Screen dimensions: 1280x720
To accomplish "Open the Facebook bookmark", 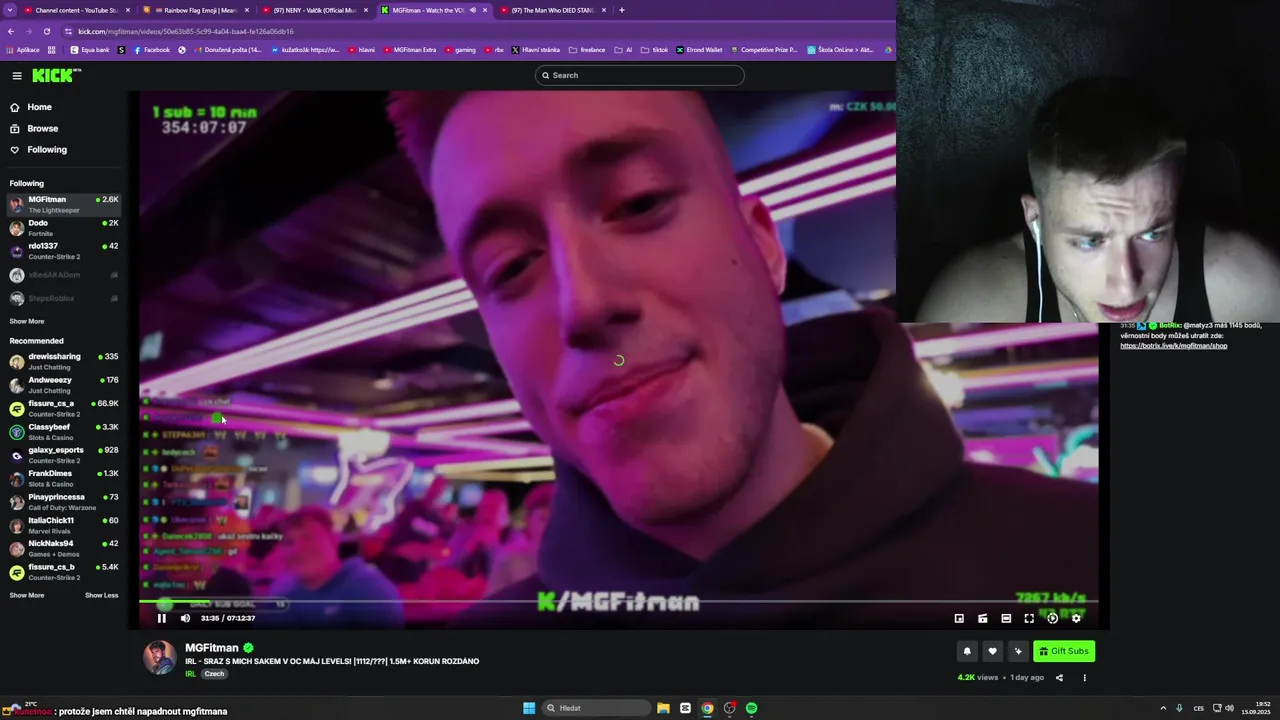I will (x=152, y=50).
